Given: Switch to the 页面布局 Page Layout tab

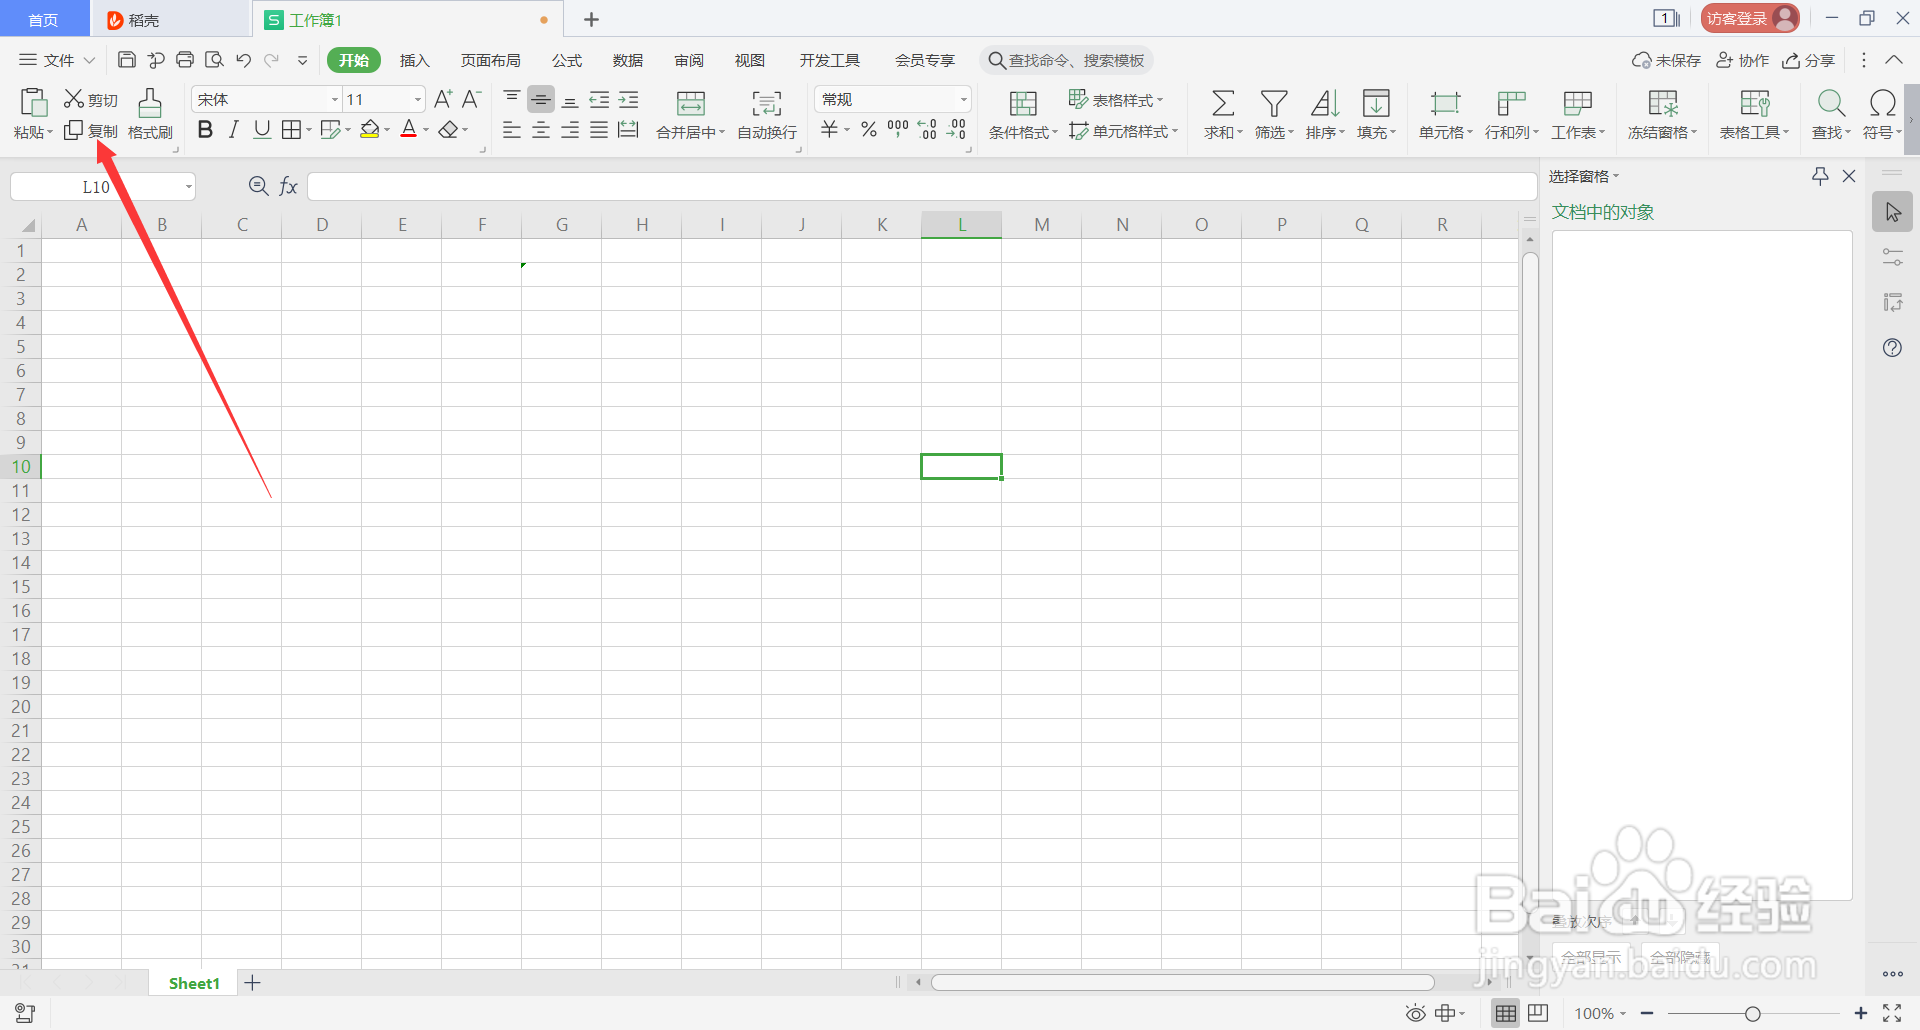Looking at the screenshot, I should click(490, 61).
